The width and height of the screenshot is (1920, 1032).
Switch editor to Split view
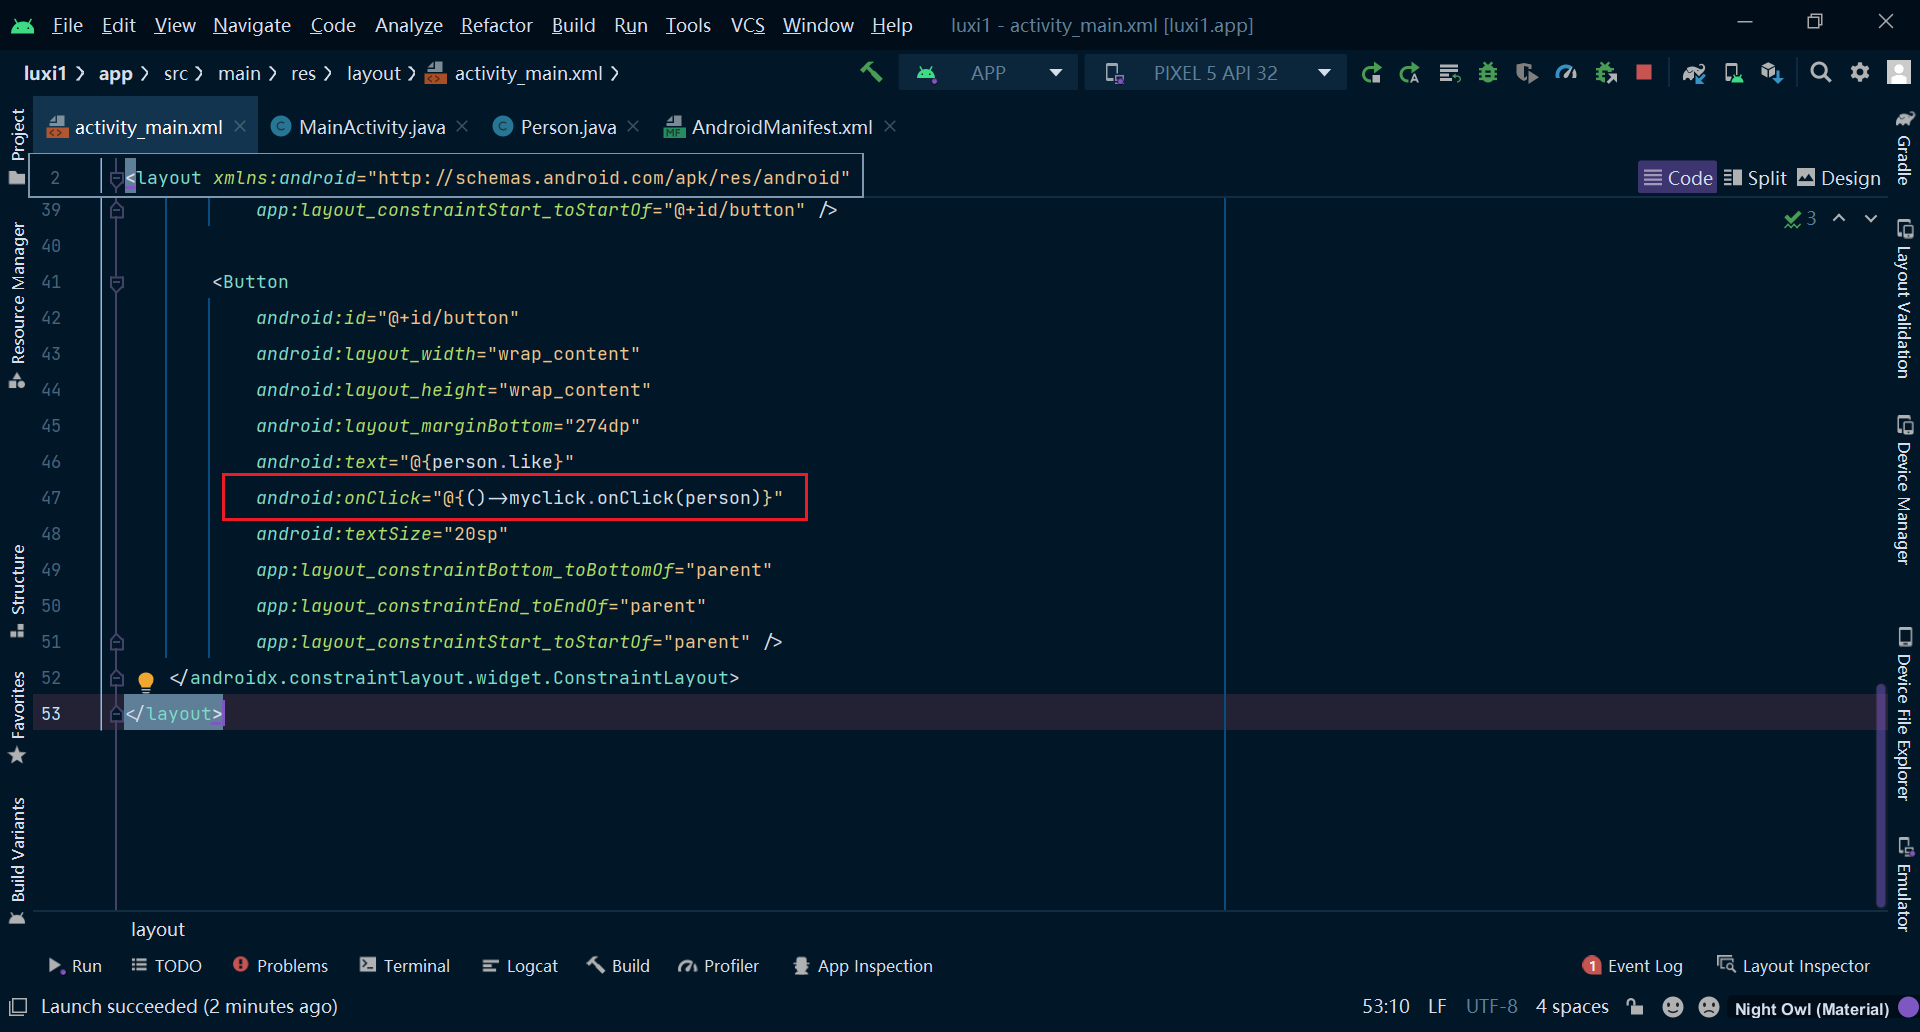point(1755,177)
